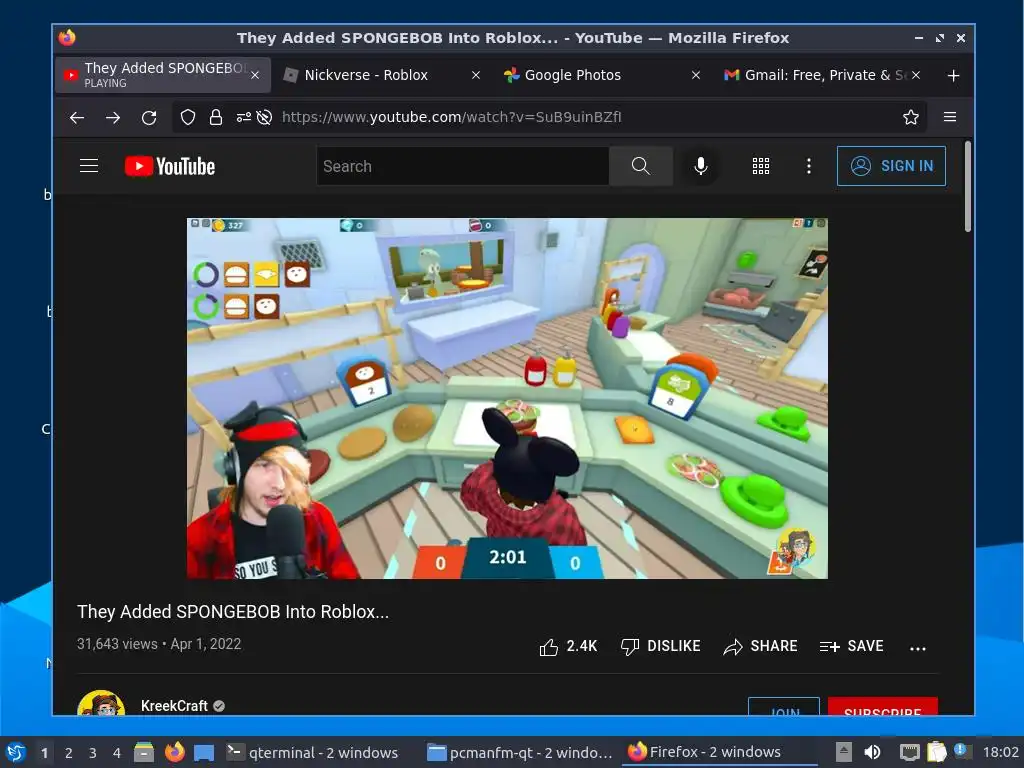The width and height of the screenshot is (1024, 768).
Task: Open pcmanfm-qt windows group in taskbar
Action: (x=519, y=752)
